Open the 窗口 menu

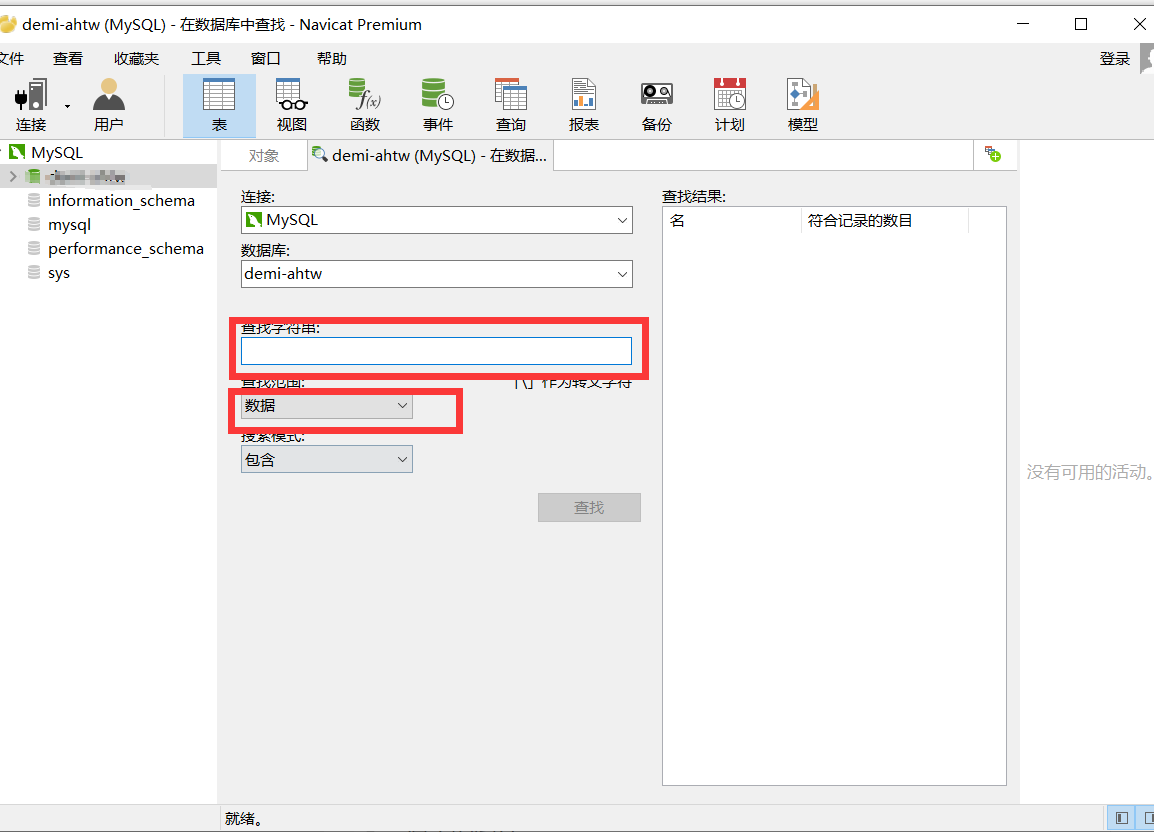tap(266, 58)
